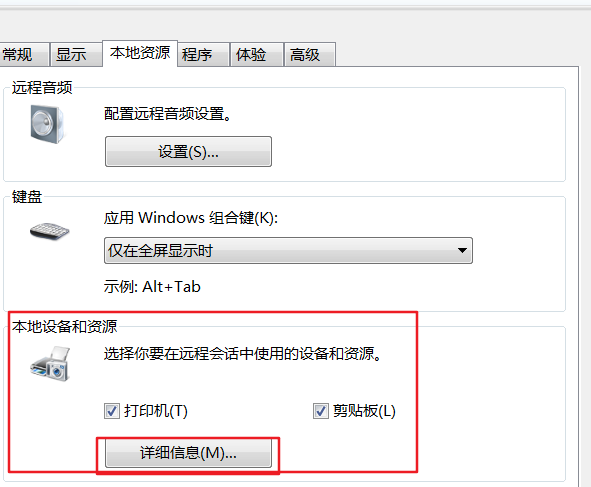591x487 pixels.
Task: Click the 远程音频 group title
Action: click(42, 87)
